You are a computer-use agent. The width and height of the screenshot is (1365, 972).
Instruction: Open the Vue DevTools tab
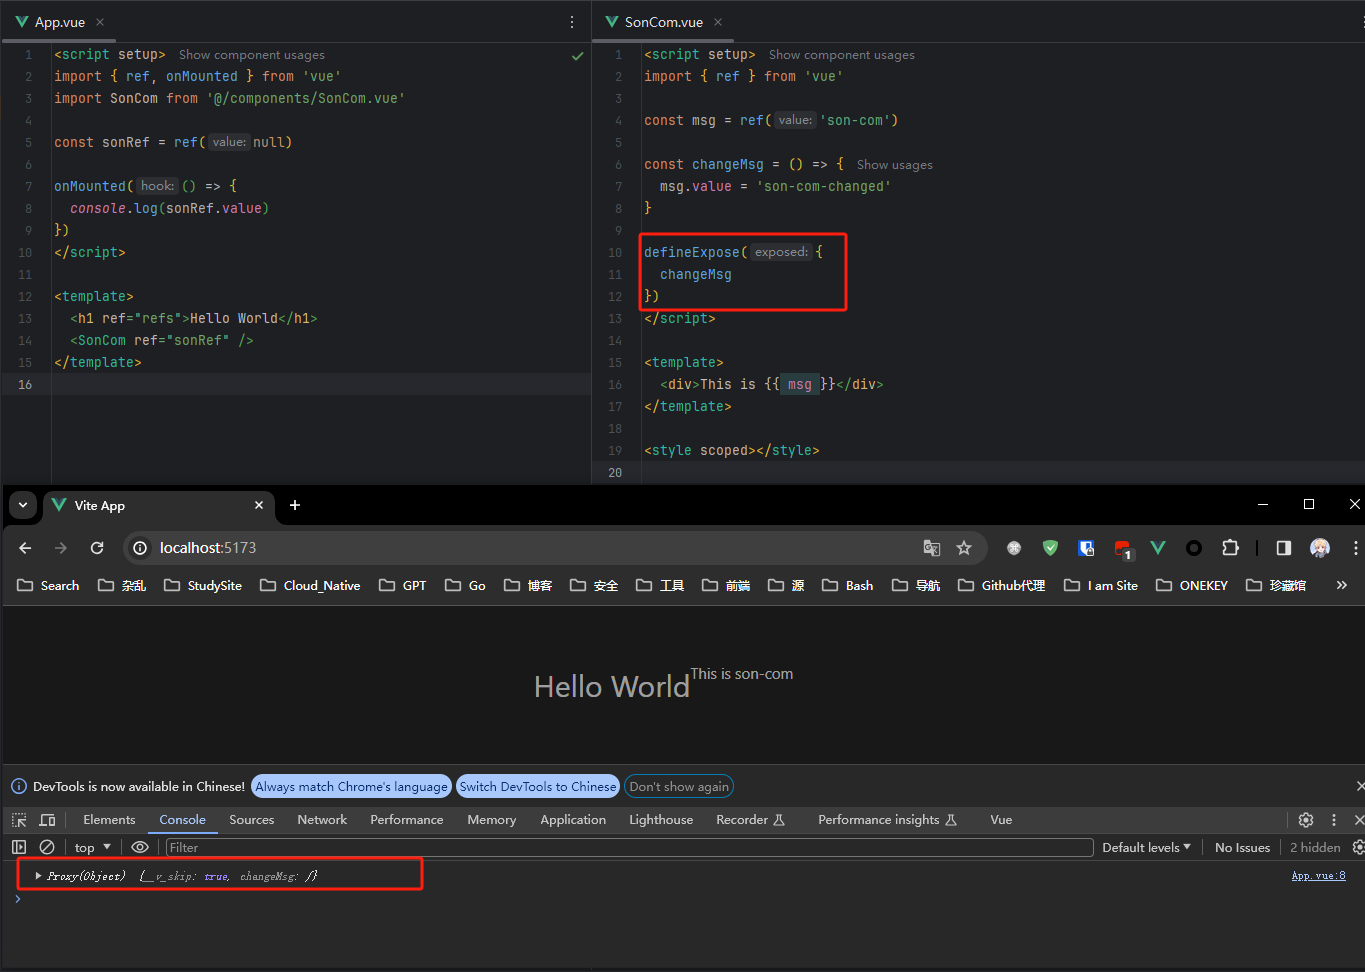tap(1001, 820)
